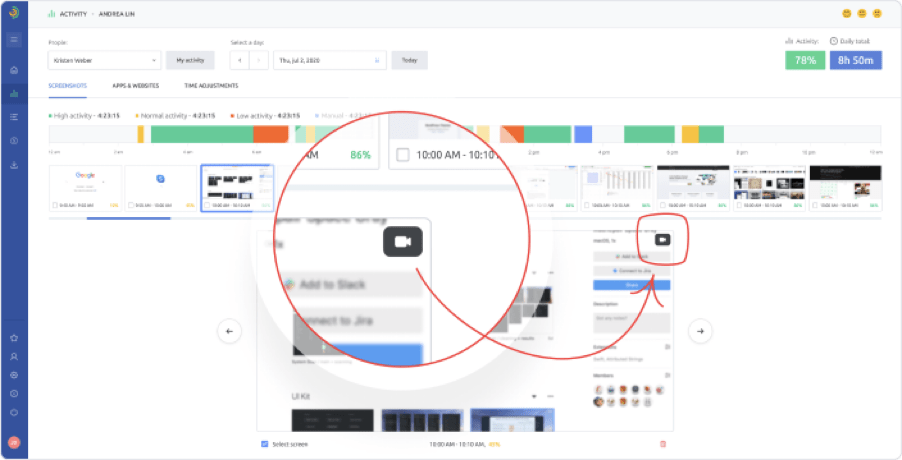Check the box on the Skype screenshot thumbnail

click(x=131, y=205)
